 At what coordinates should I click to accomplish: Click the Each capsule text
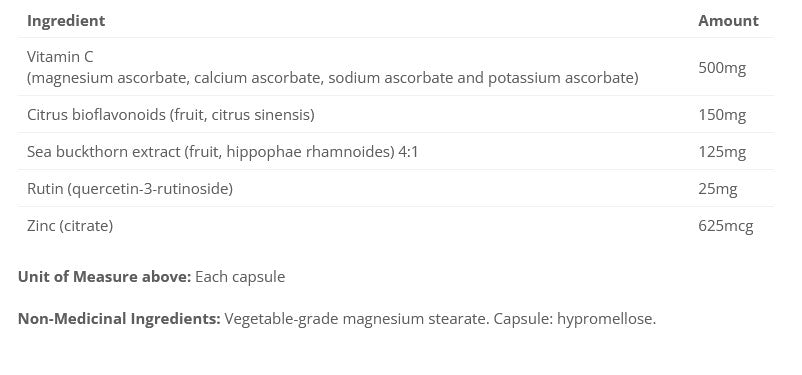240,277
